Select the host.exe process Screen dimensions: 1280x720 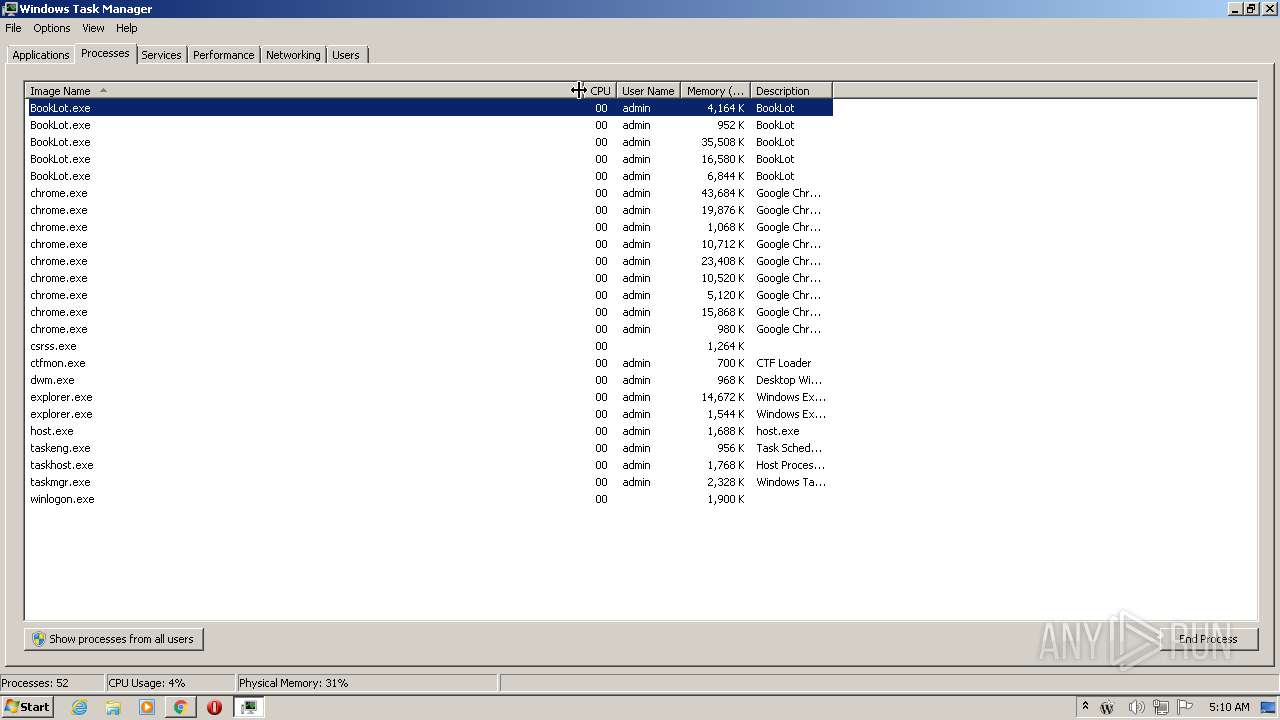(429, 431)
